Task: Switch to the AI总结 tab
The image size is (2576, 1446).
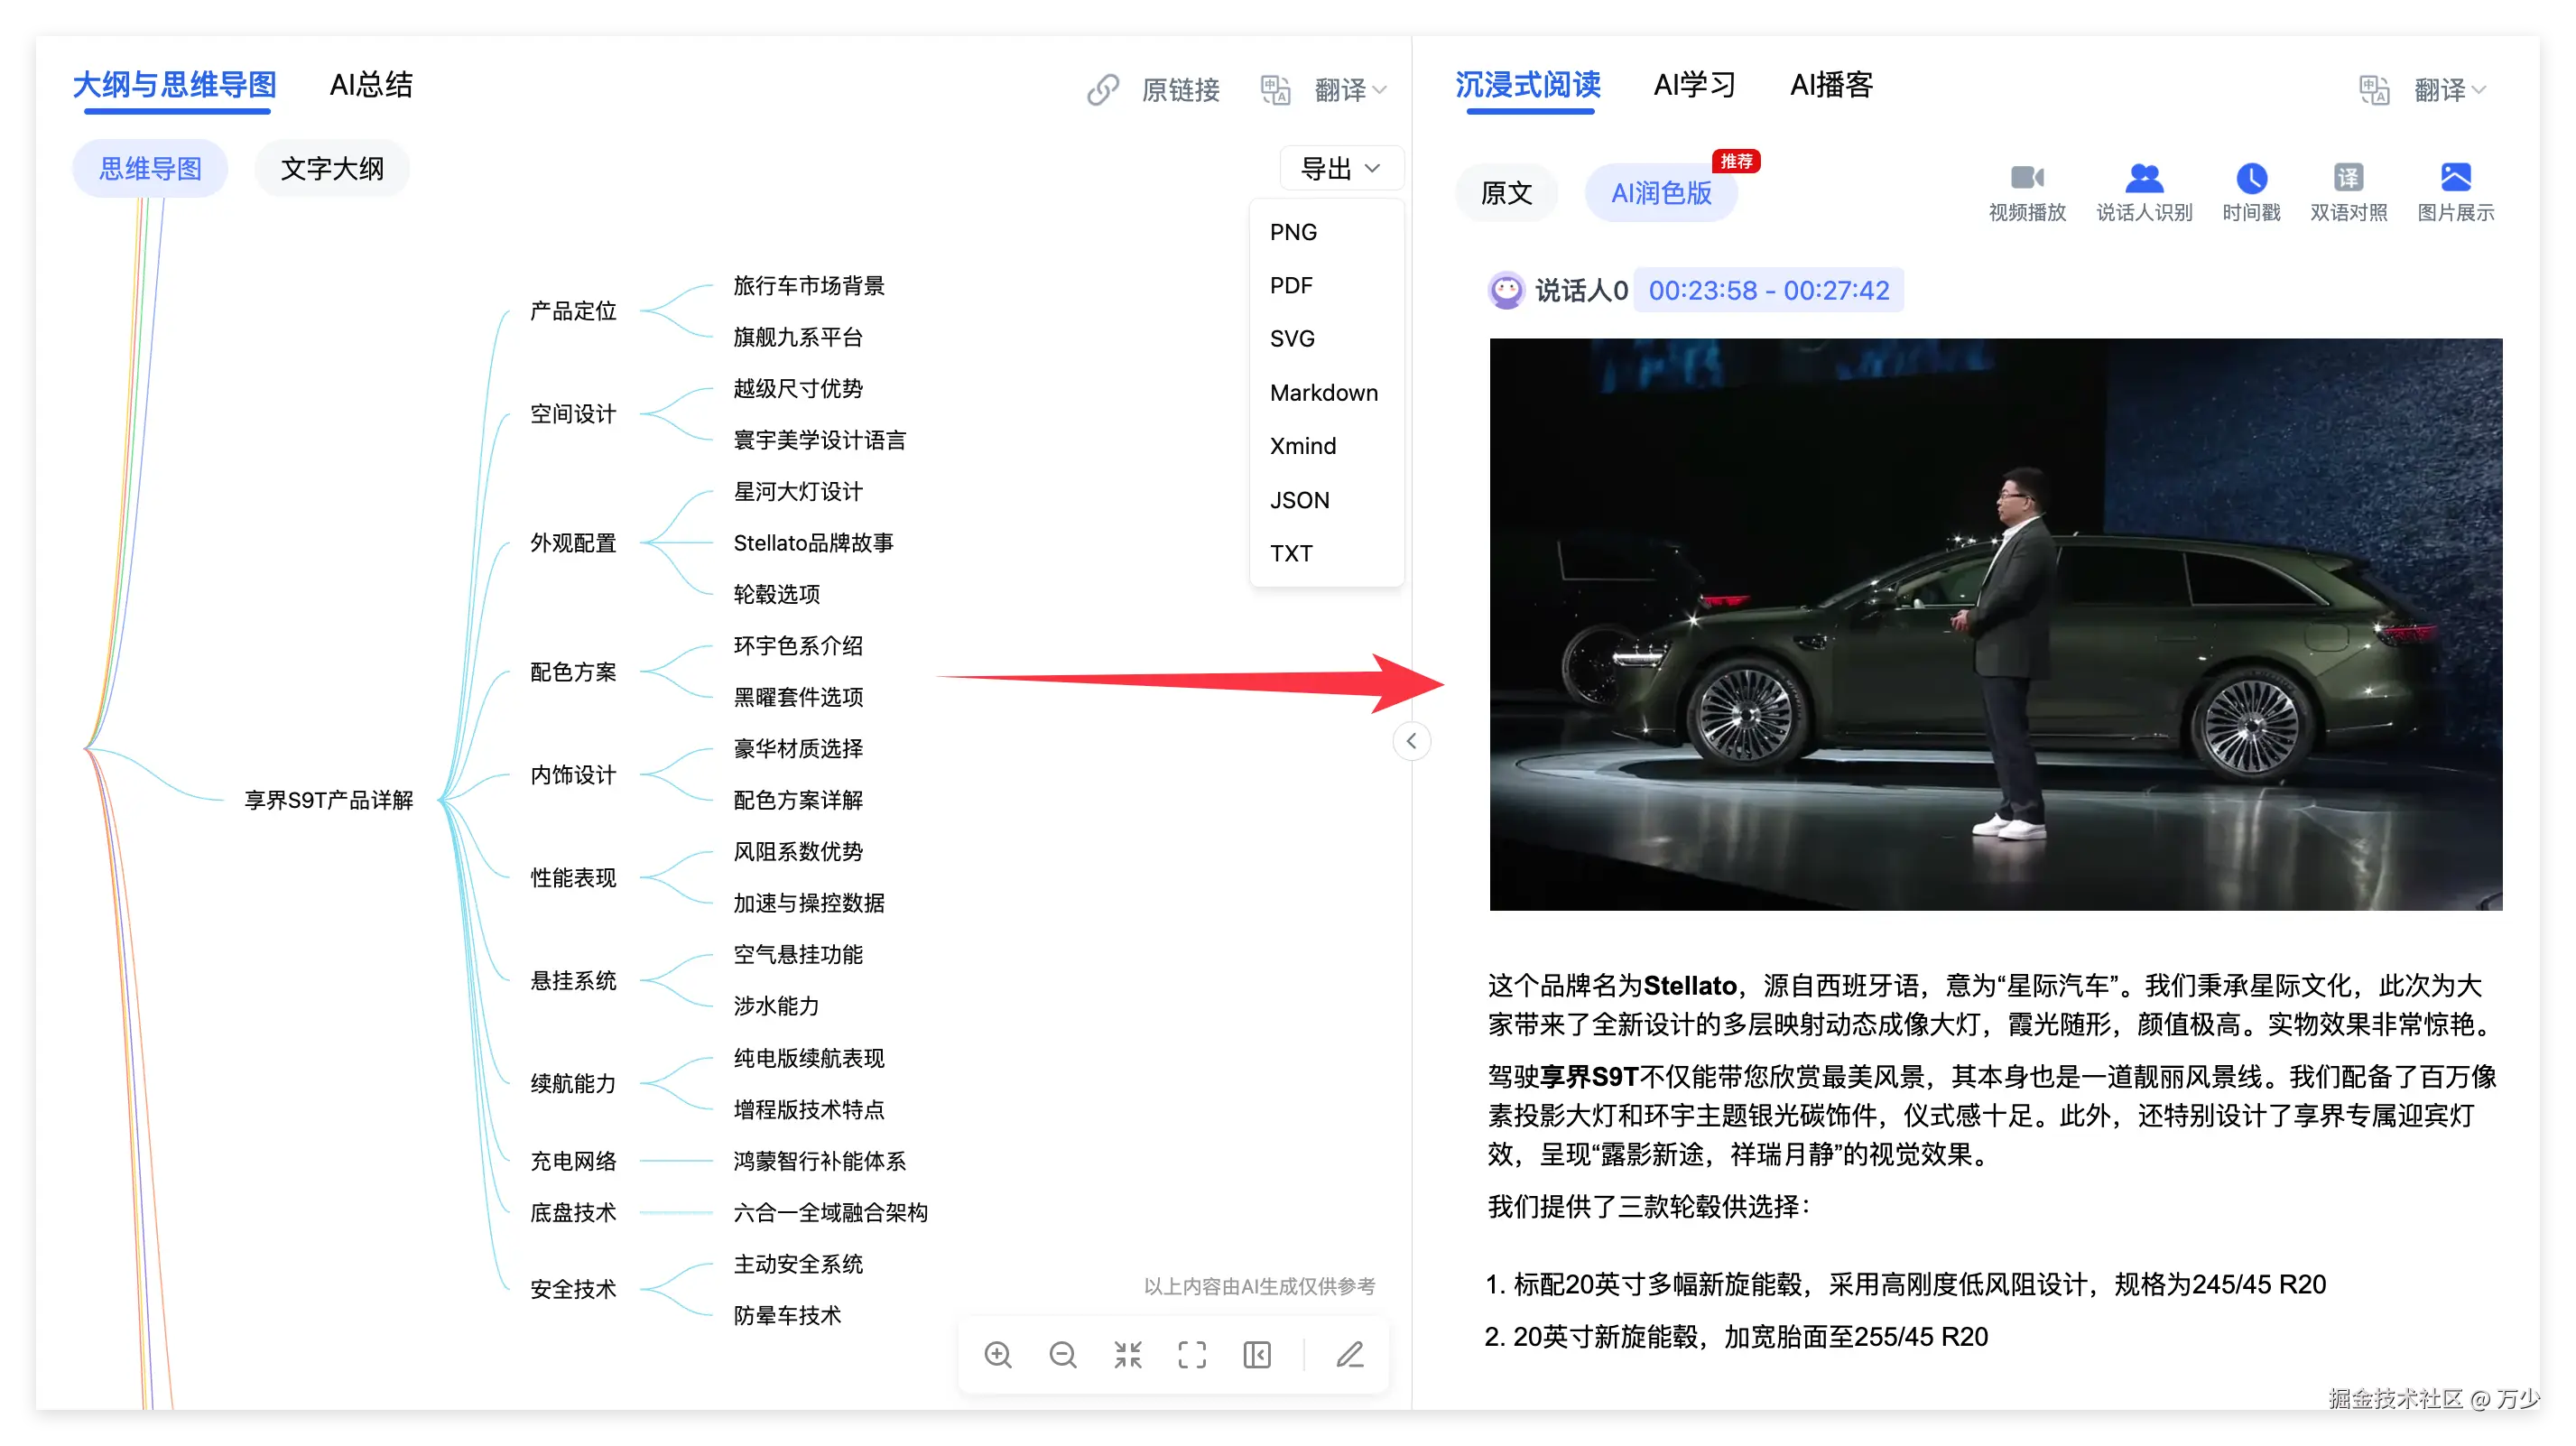Action: pos(371,85)
